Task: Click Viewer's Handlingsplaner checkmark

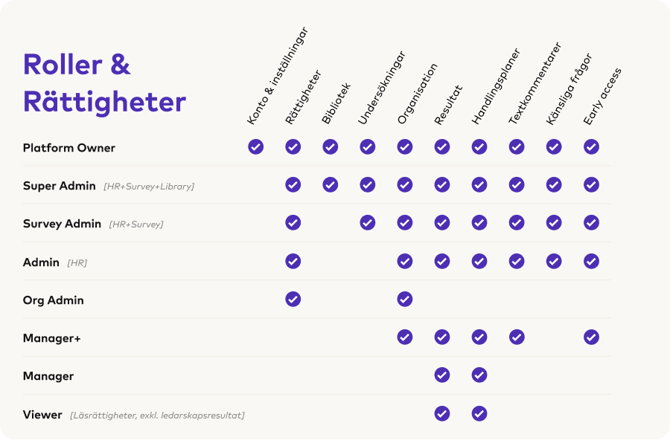Action: tap(479, 414)
